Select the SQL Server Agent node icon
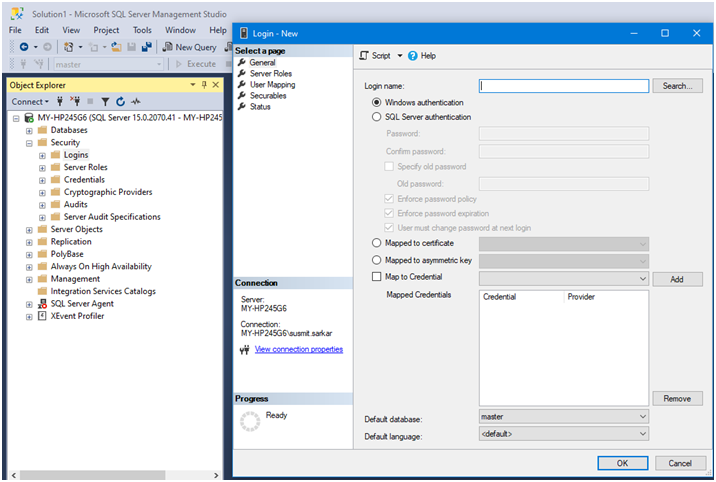716x482 pixels. (x=42, y=304)
